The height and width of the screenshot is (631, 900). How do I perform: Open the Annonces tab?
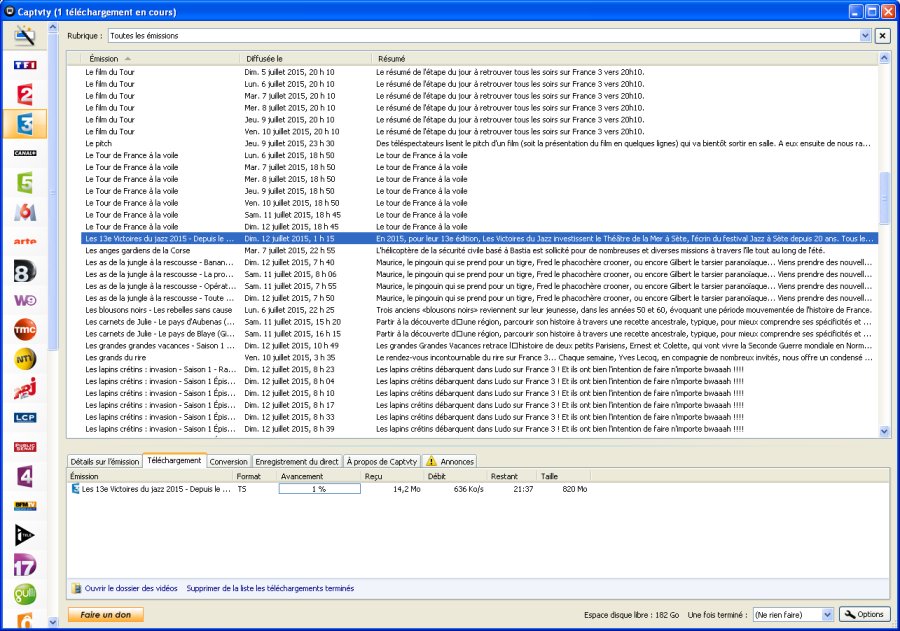tap(450, 461)
